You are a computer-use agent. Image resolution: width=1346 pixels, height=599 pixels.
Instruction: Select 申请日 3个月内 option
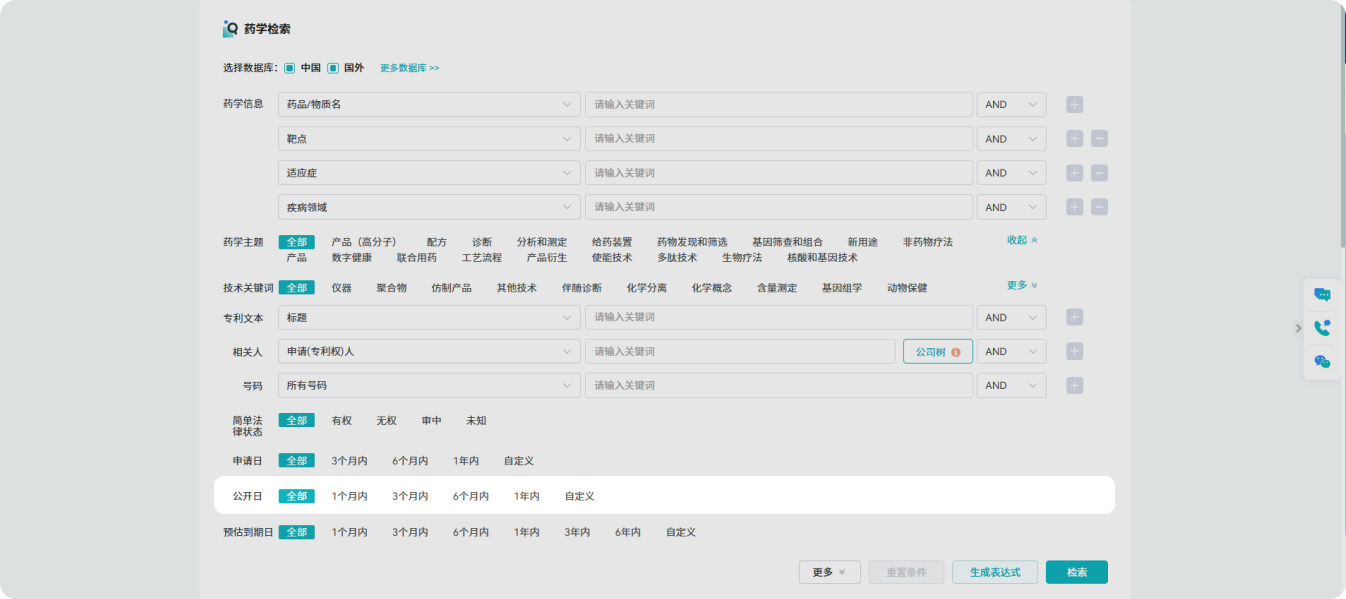[x=350, y=461]
